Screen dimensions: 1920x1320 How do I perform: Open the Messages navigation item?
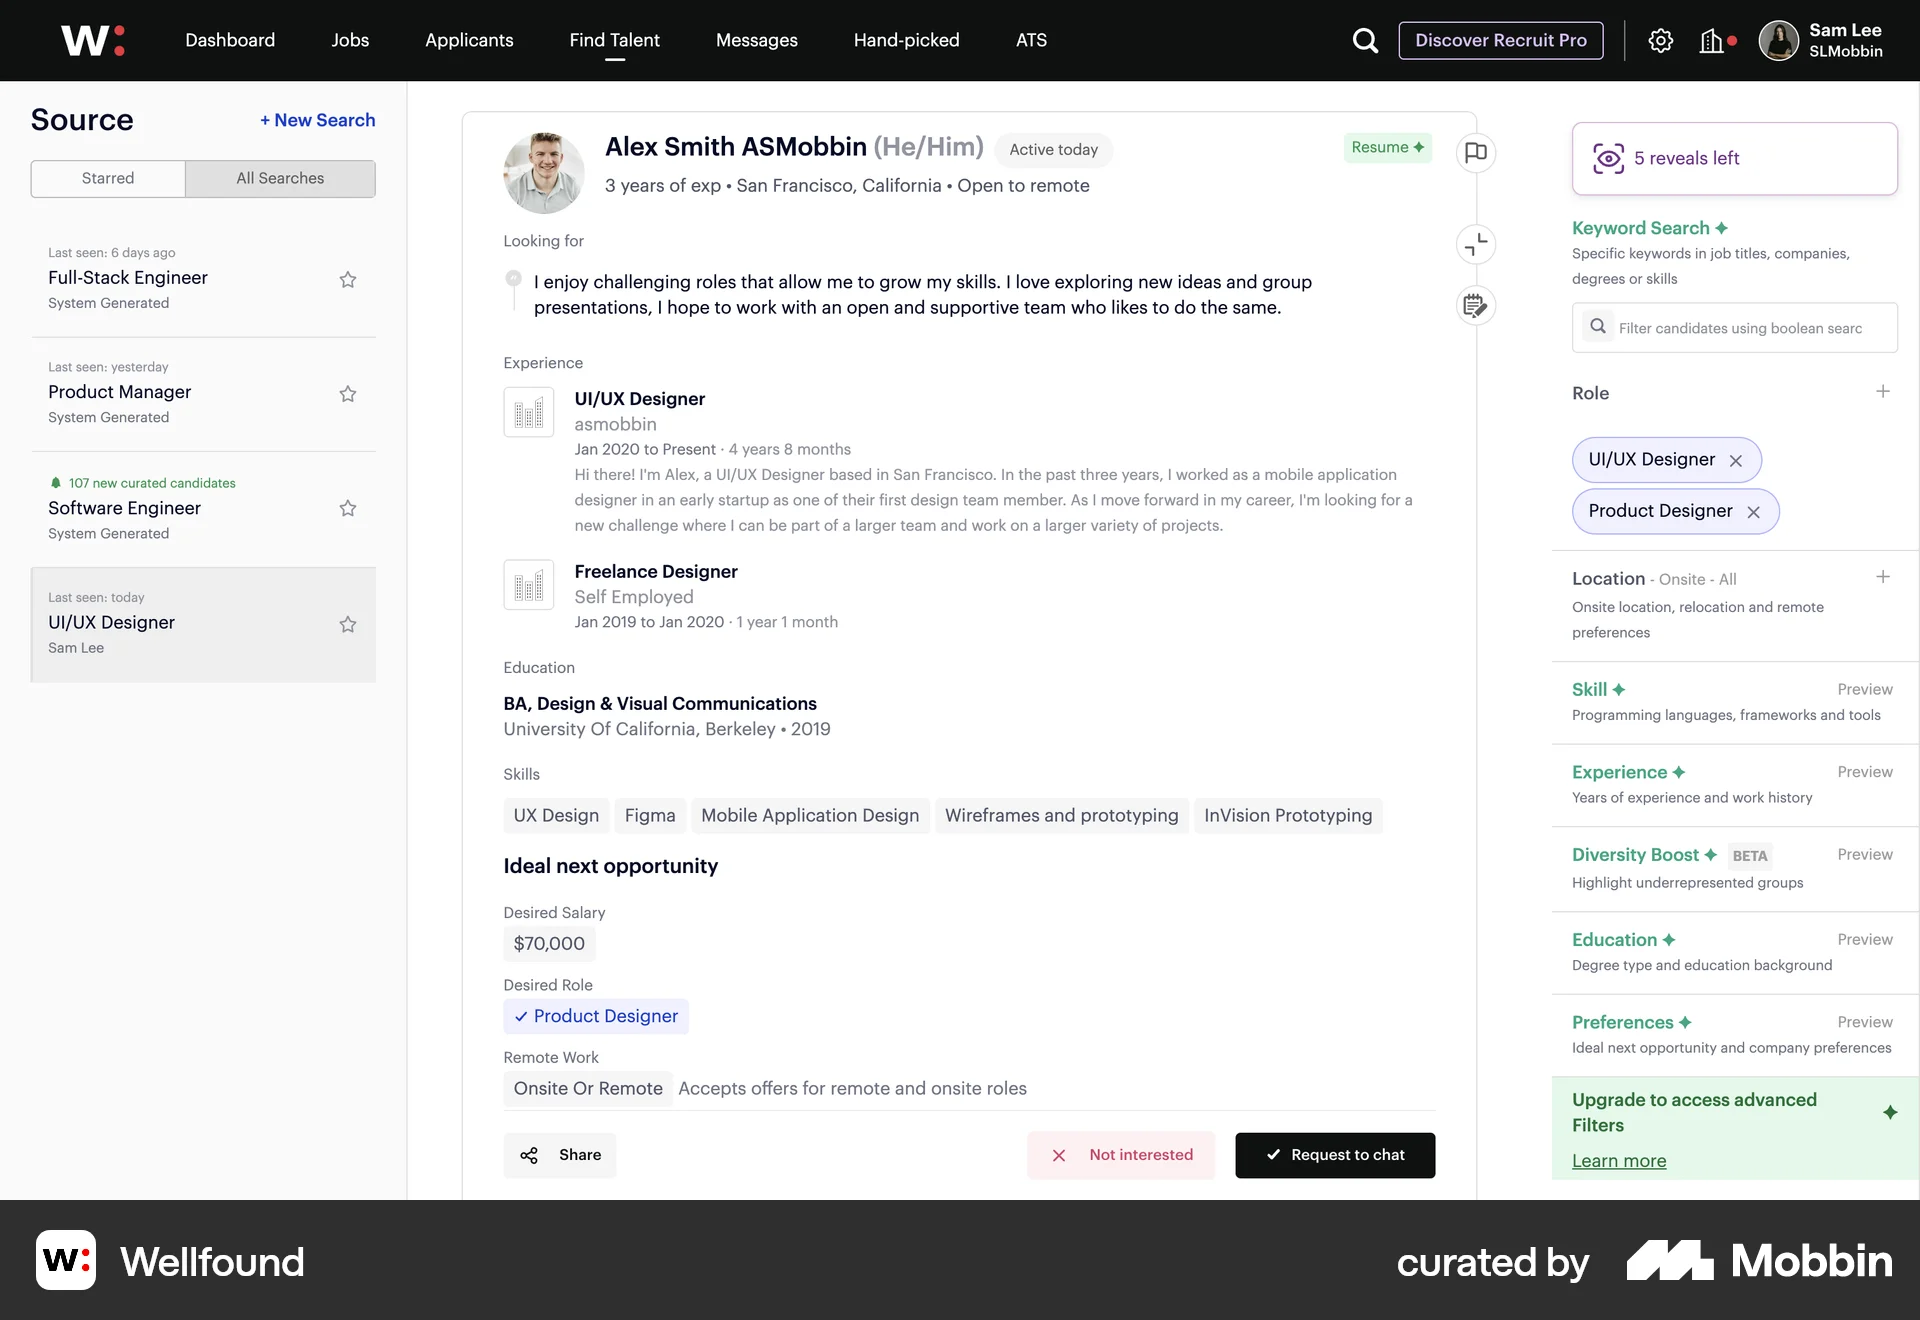(756, 40)
